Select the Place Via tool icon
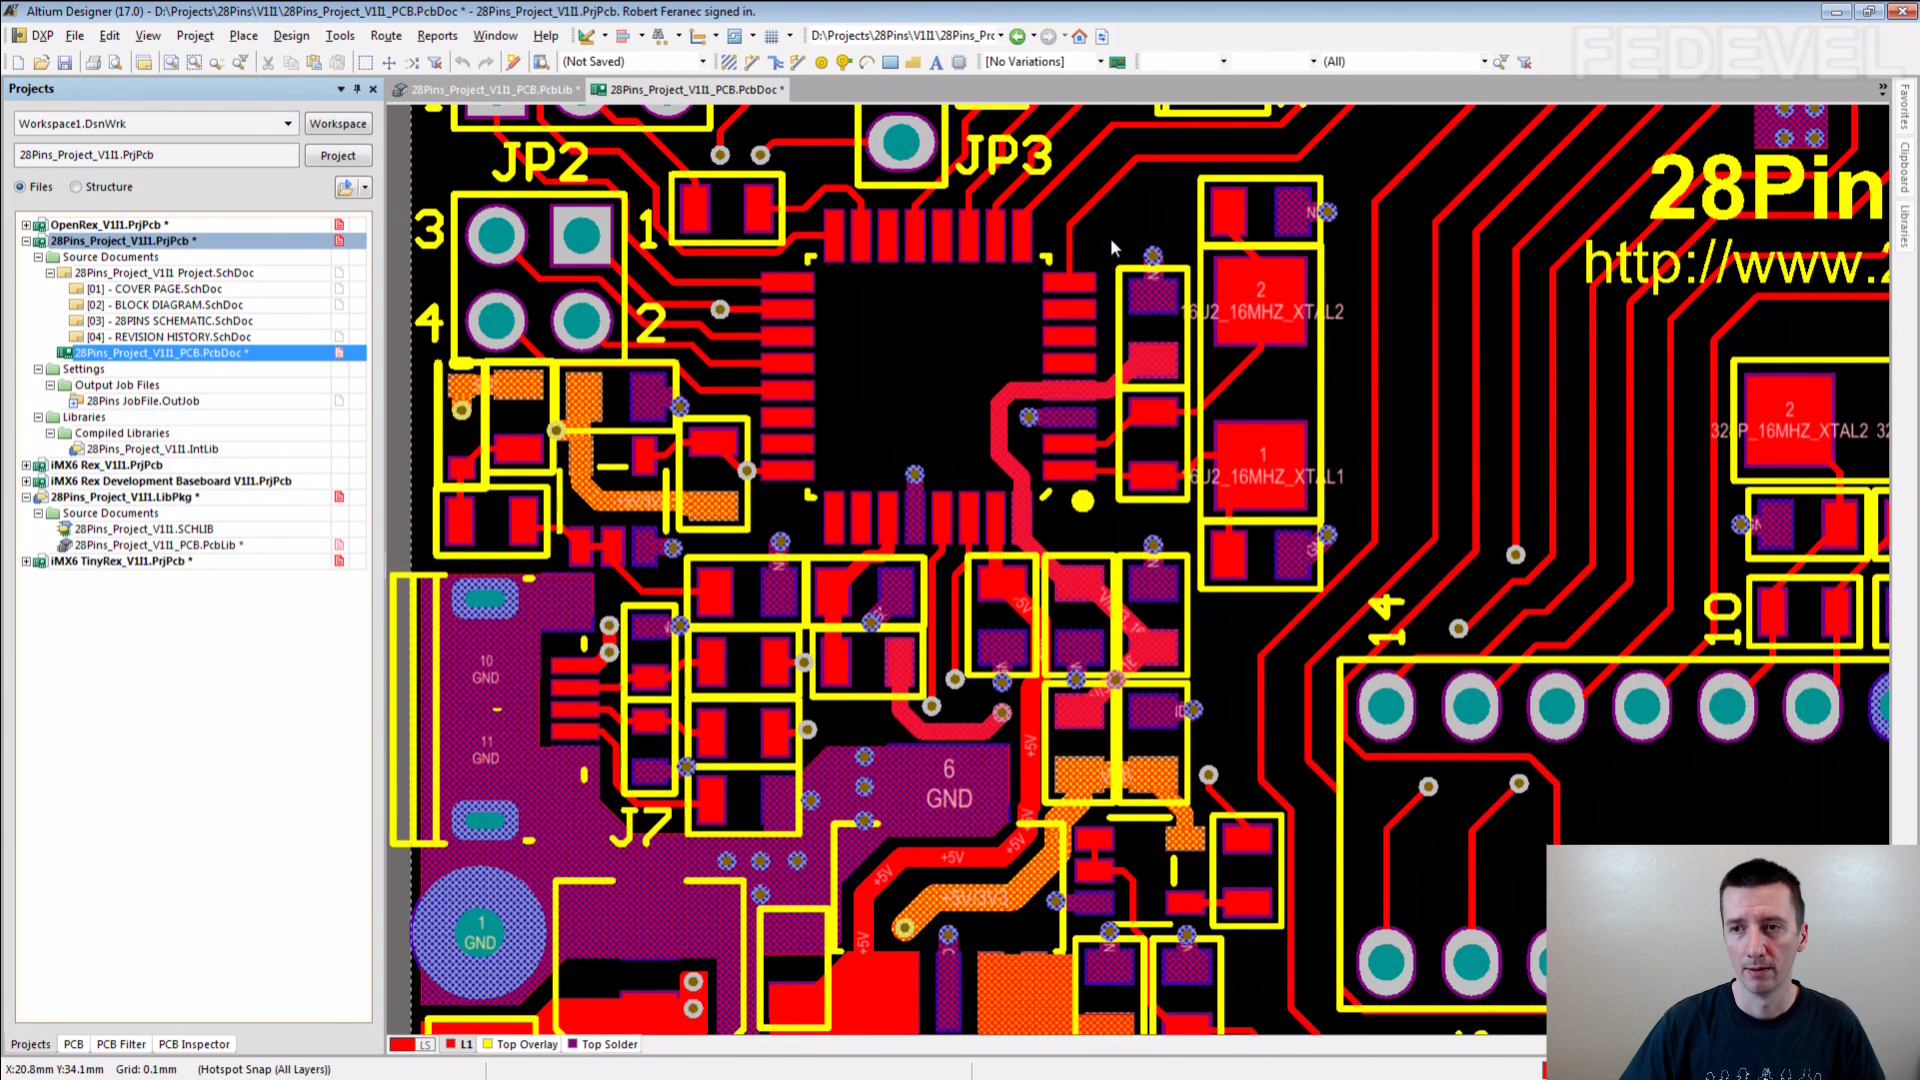The image size is (1920, 1080). tap(844, 62)
